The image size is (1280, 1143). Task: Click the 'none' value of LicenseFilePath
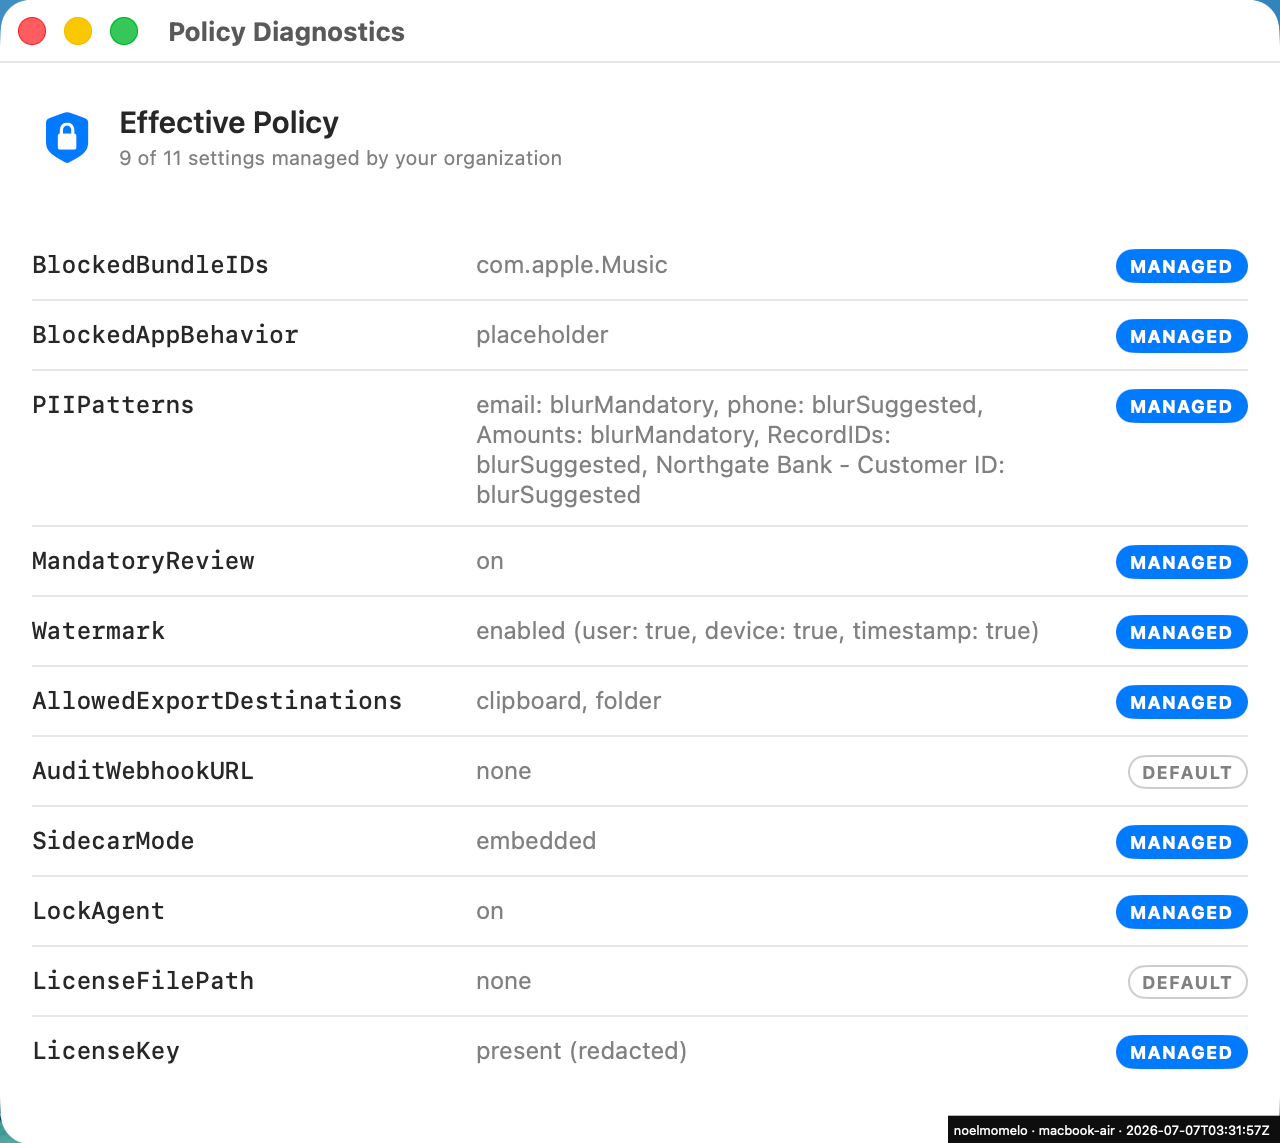pyautogui.click(x=503, y=981)
